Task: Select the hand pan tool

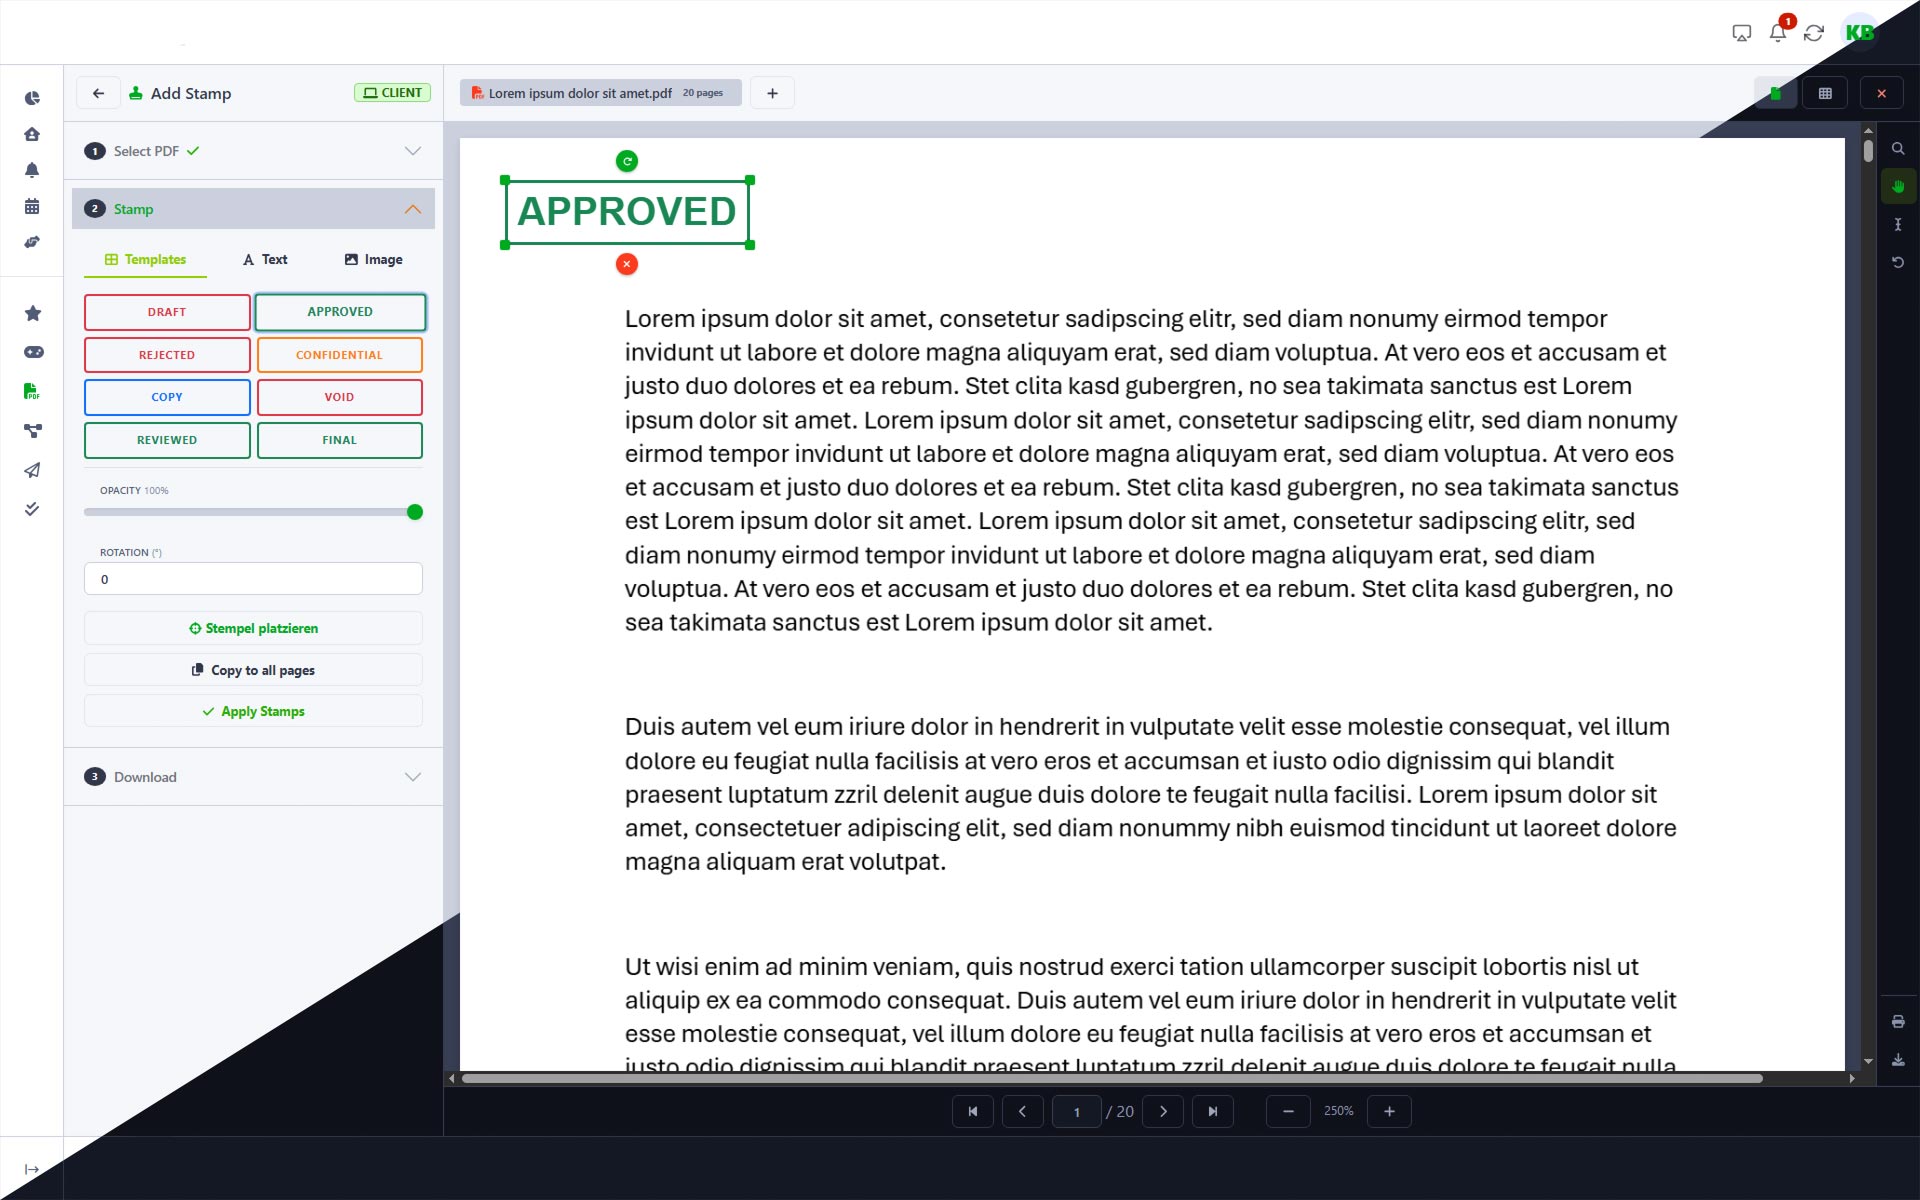Action: pyautogui.click(x=1899, y=186)
